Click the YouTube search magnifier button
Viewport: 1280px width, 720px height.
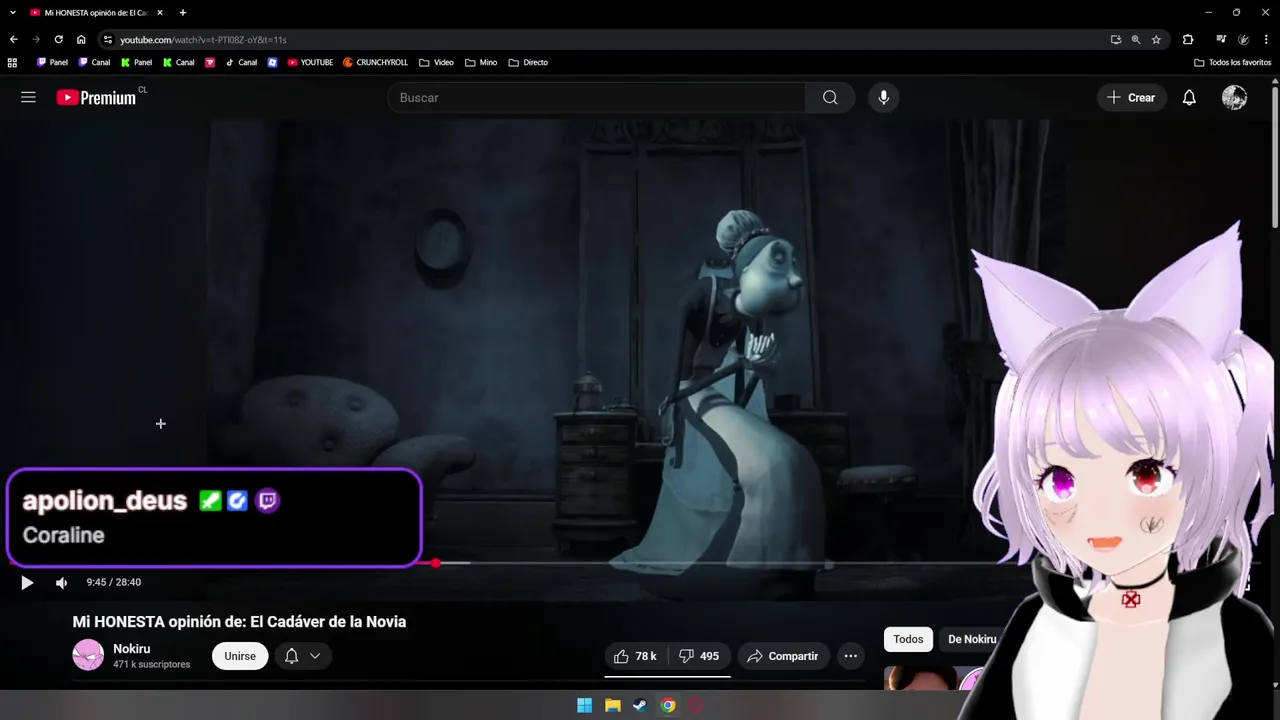coord(830,97)
